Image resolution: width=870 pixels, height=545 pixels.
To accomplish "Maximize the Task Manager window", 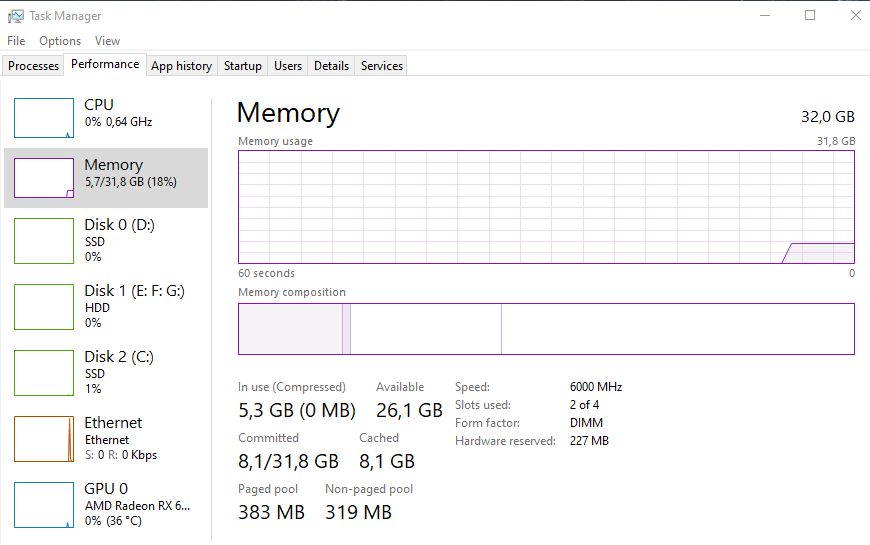I will click(x=810, y=16).
